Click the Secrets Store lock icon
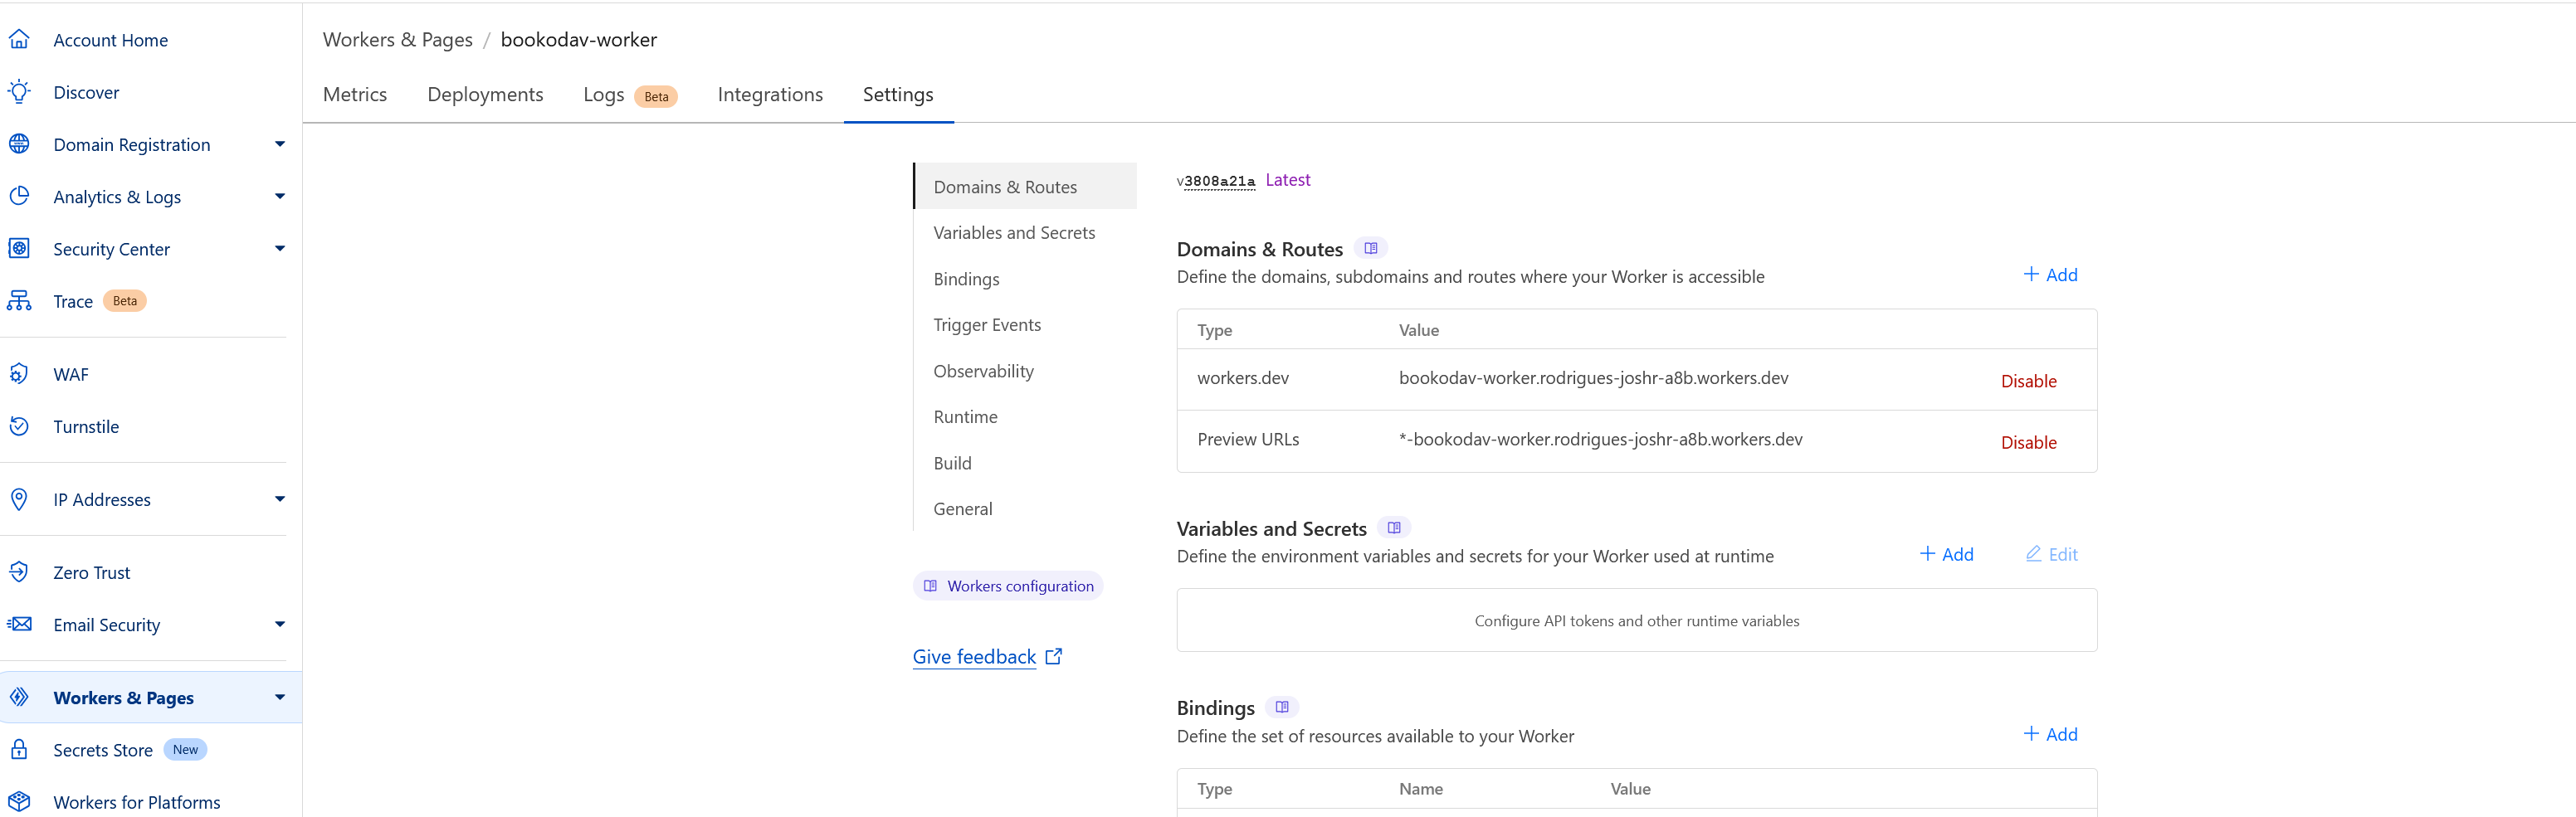This screenshot has width=2576, height=817. pos(19,749)
